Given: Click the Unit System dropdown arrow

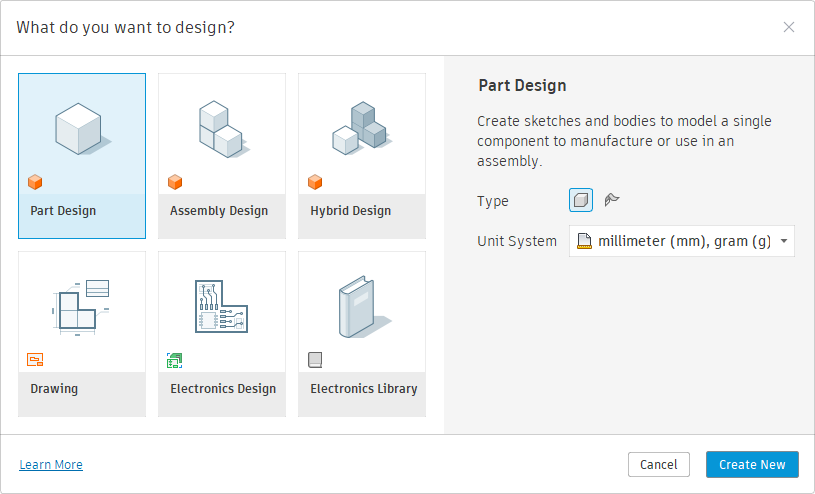Looking at the screenshot, I should (x=783, y=241).
